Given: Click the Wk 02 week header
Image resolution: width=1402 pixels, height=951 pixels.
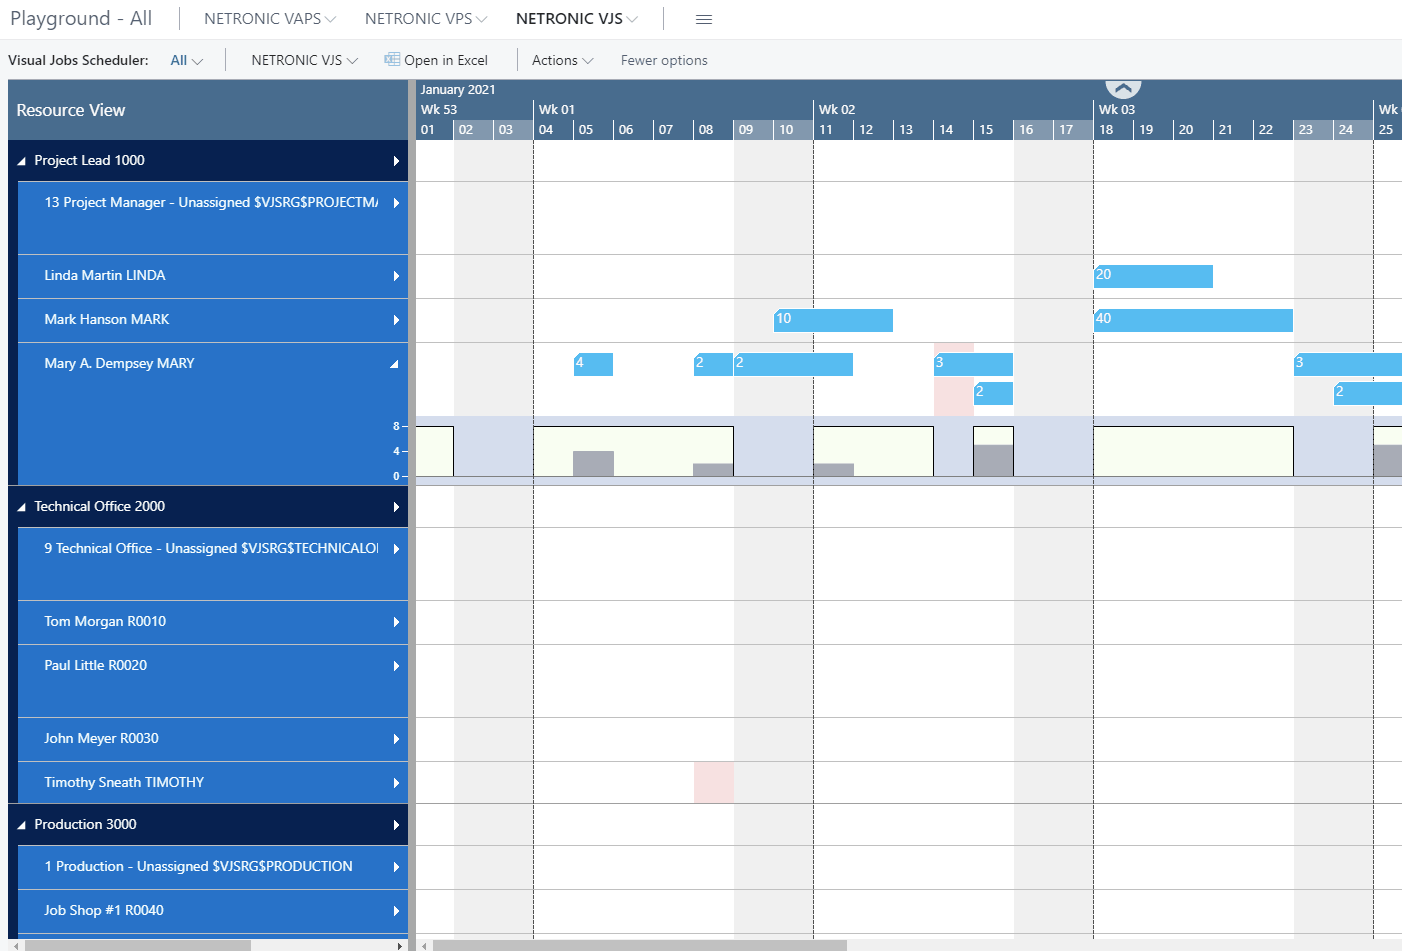Looking at the screenshot, I should pos(953,110).
